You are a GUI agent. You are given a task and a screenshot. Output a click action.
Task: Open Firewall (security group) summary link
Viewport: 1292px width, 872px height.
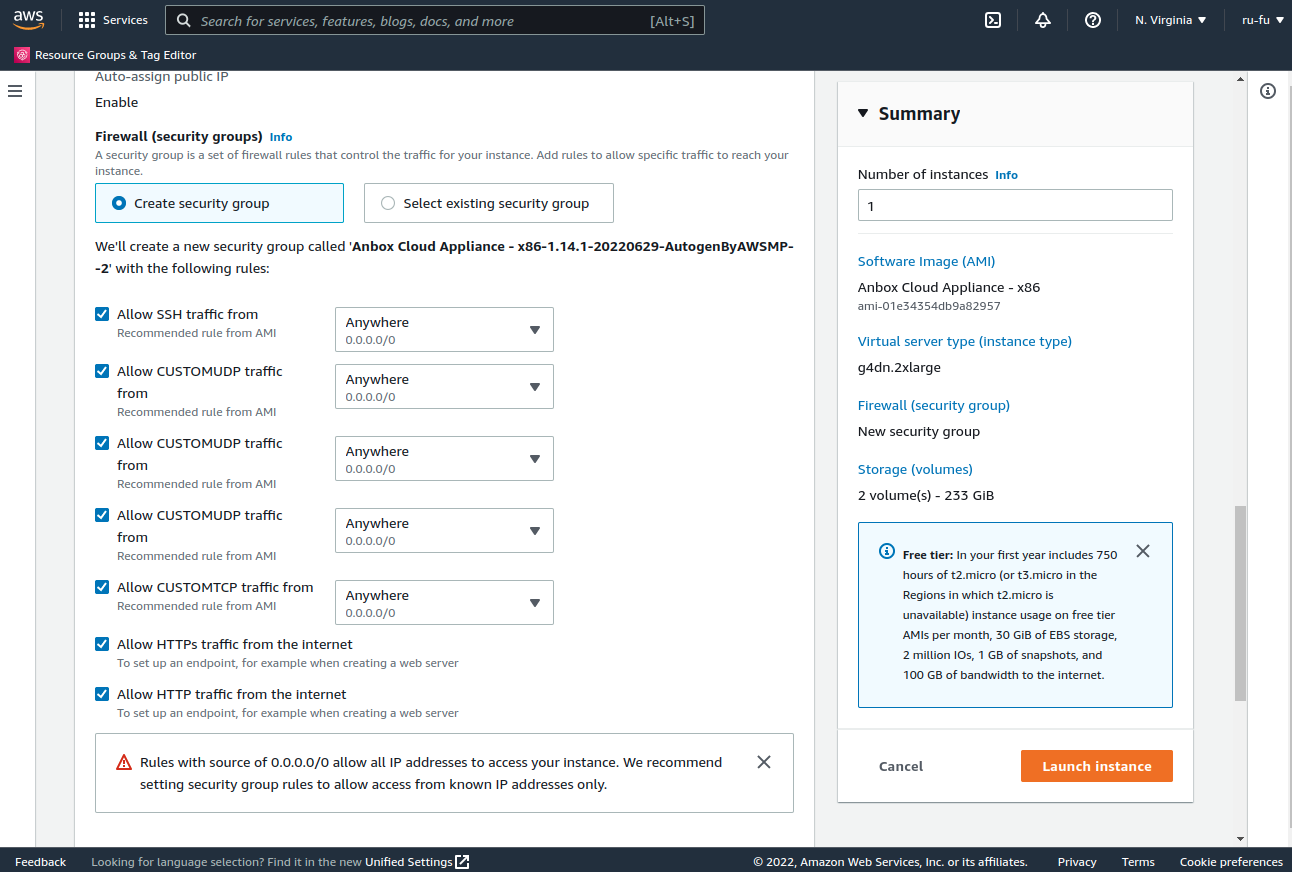[934, 405]
